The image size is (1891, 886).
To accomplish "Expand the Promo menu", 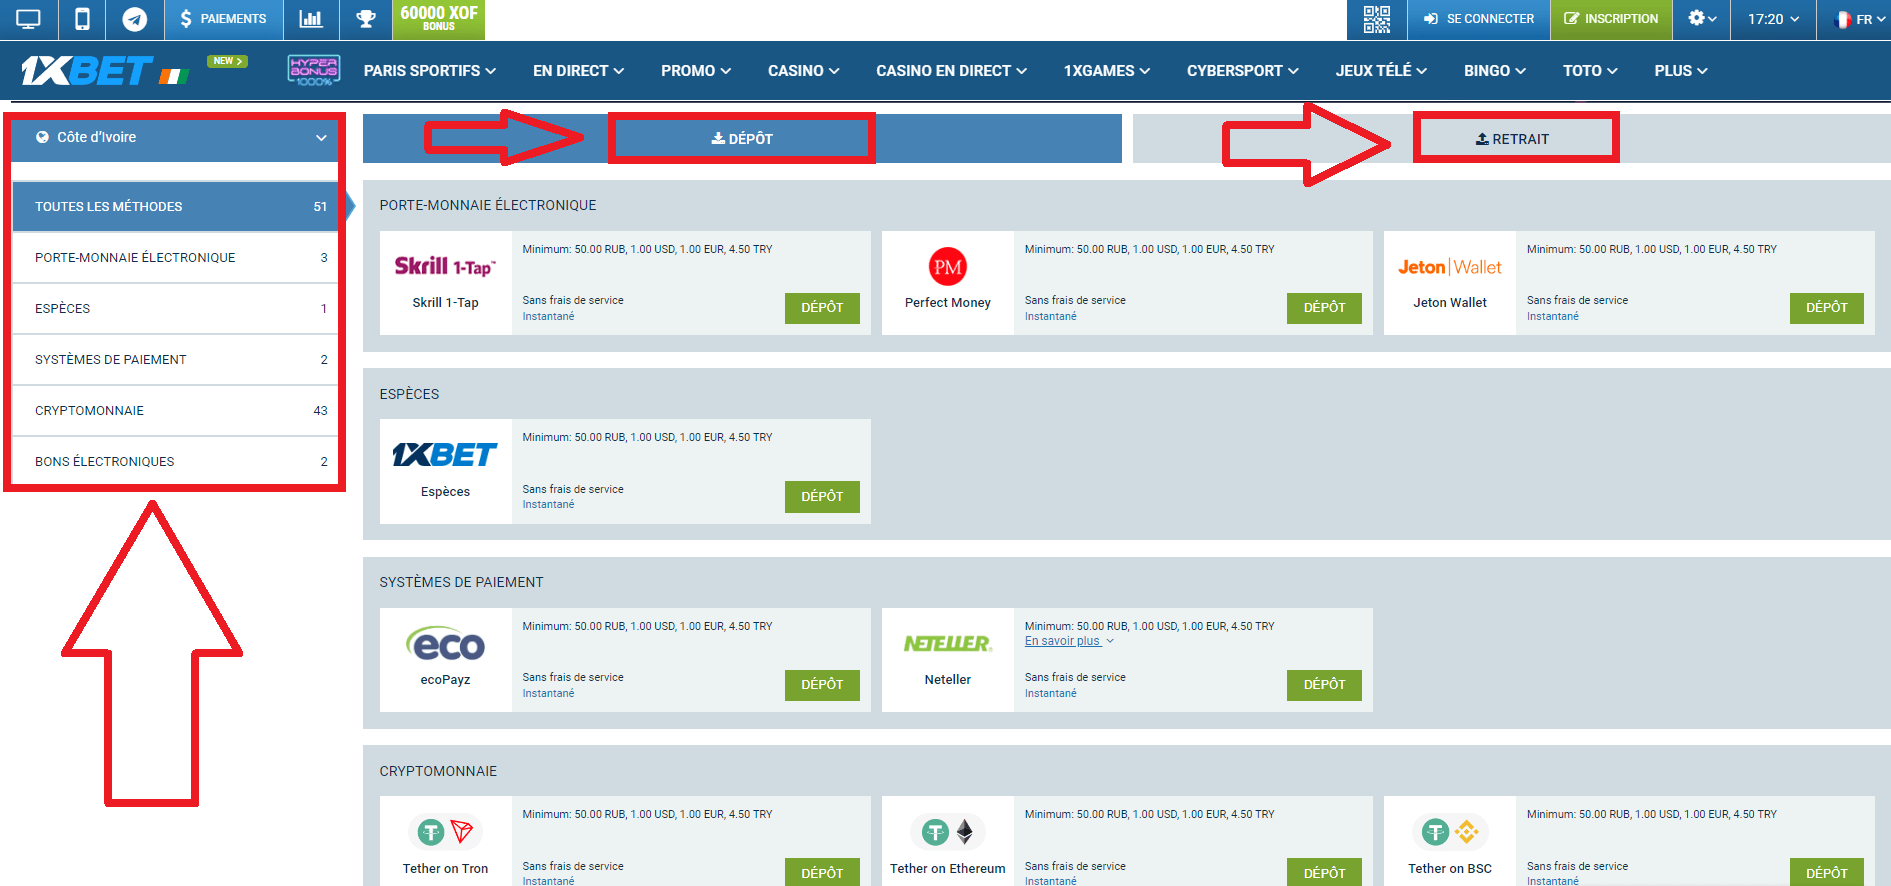I will click(x=696, y=71).
